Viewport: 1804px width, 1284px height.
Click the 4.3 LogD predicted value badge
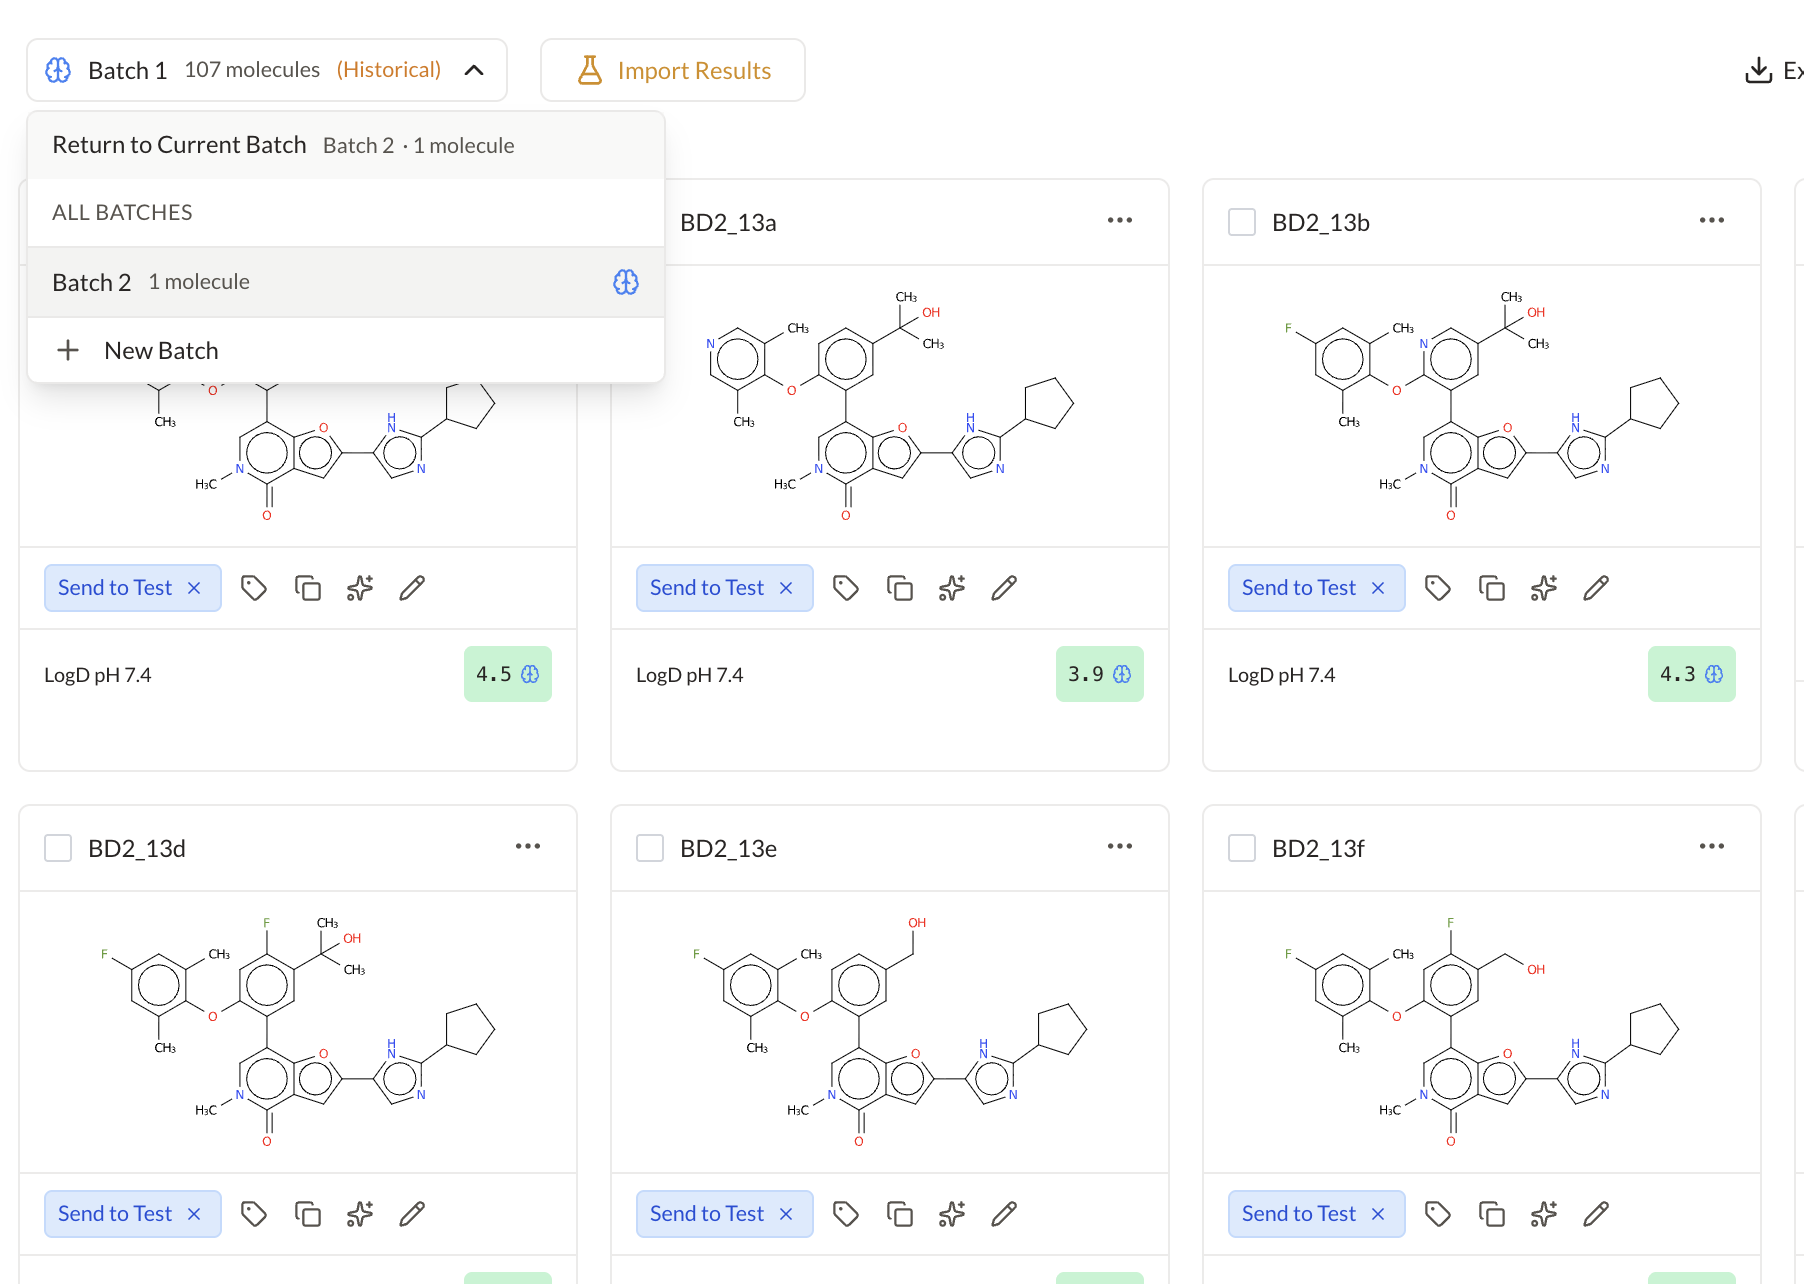pyautogui.click(x=1692, y=674)
